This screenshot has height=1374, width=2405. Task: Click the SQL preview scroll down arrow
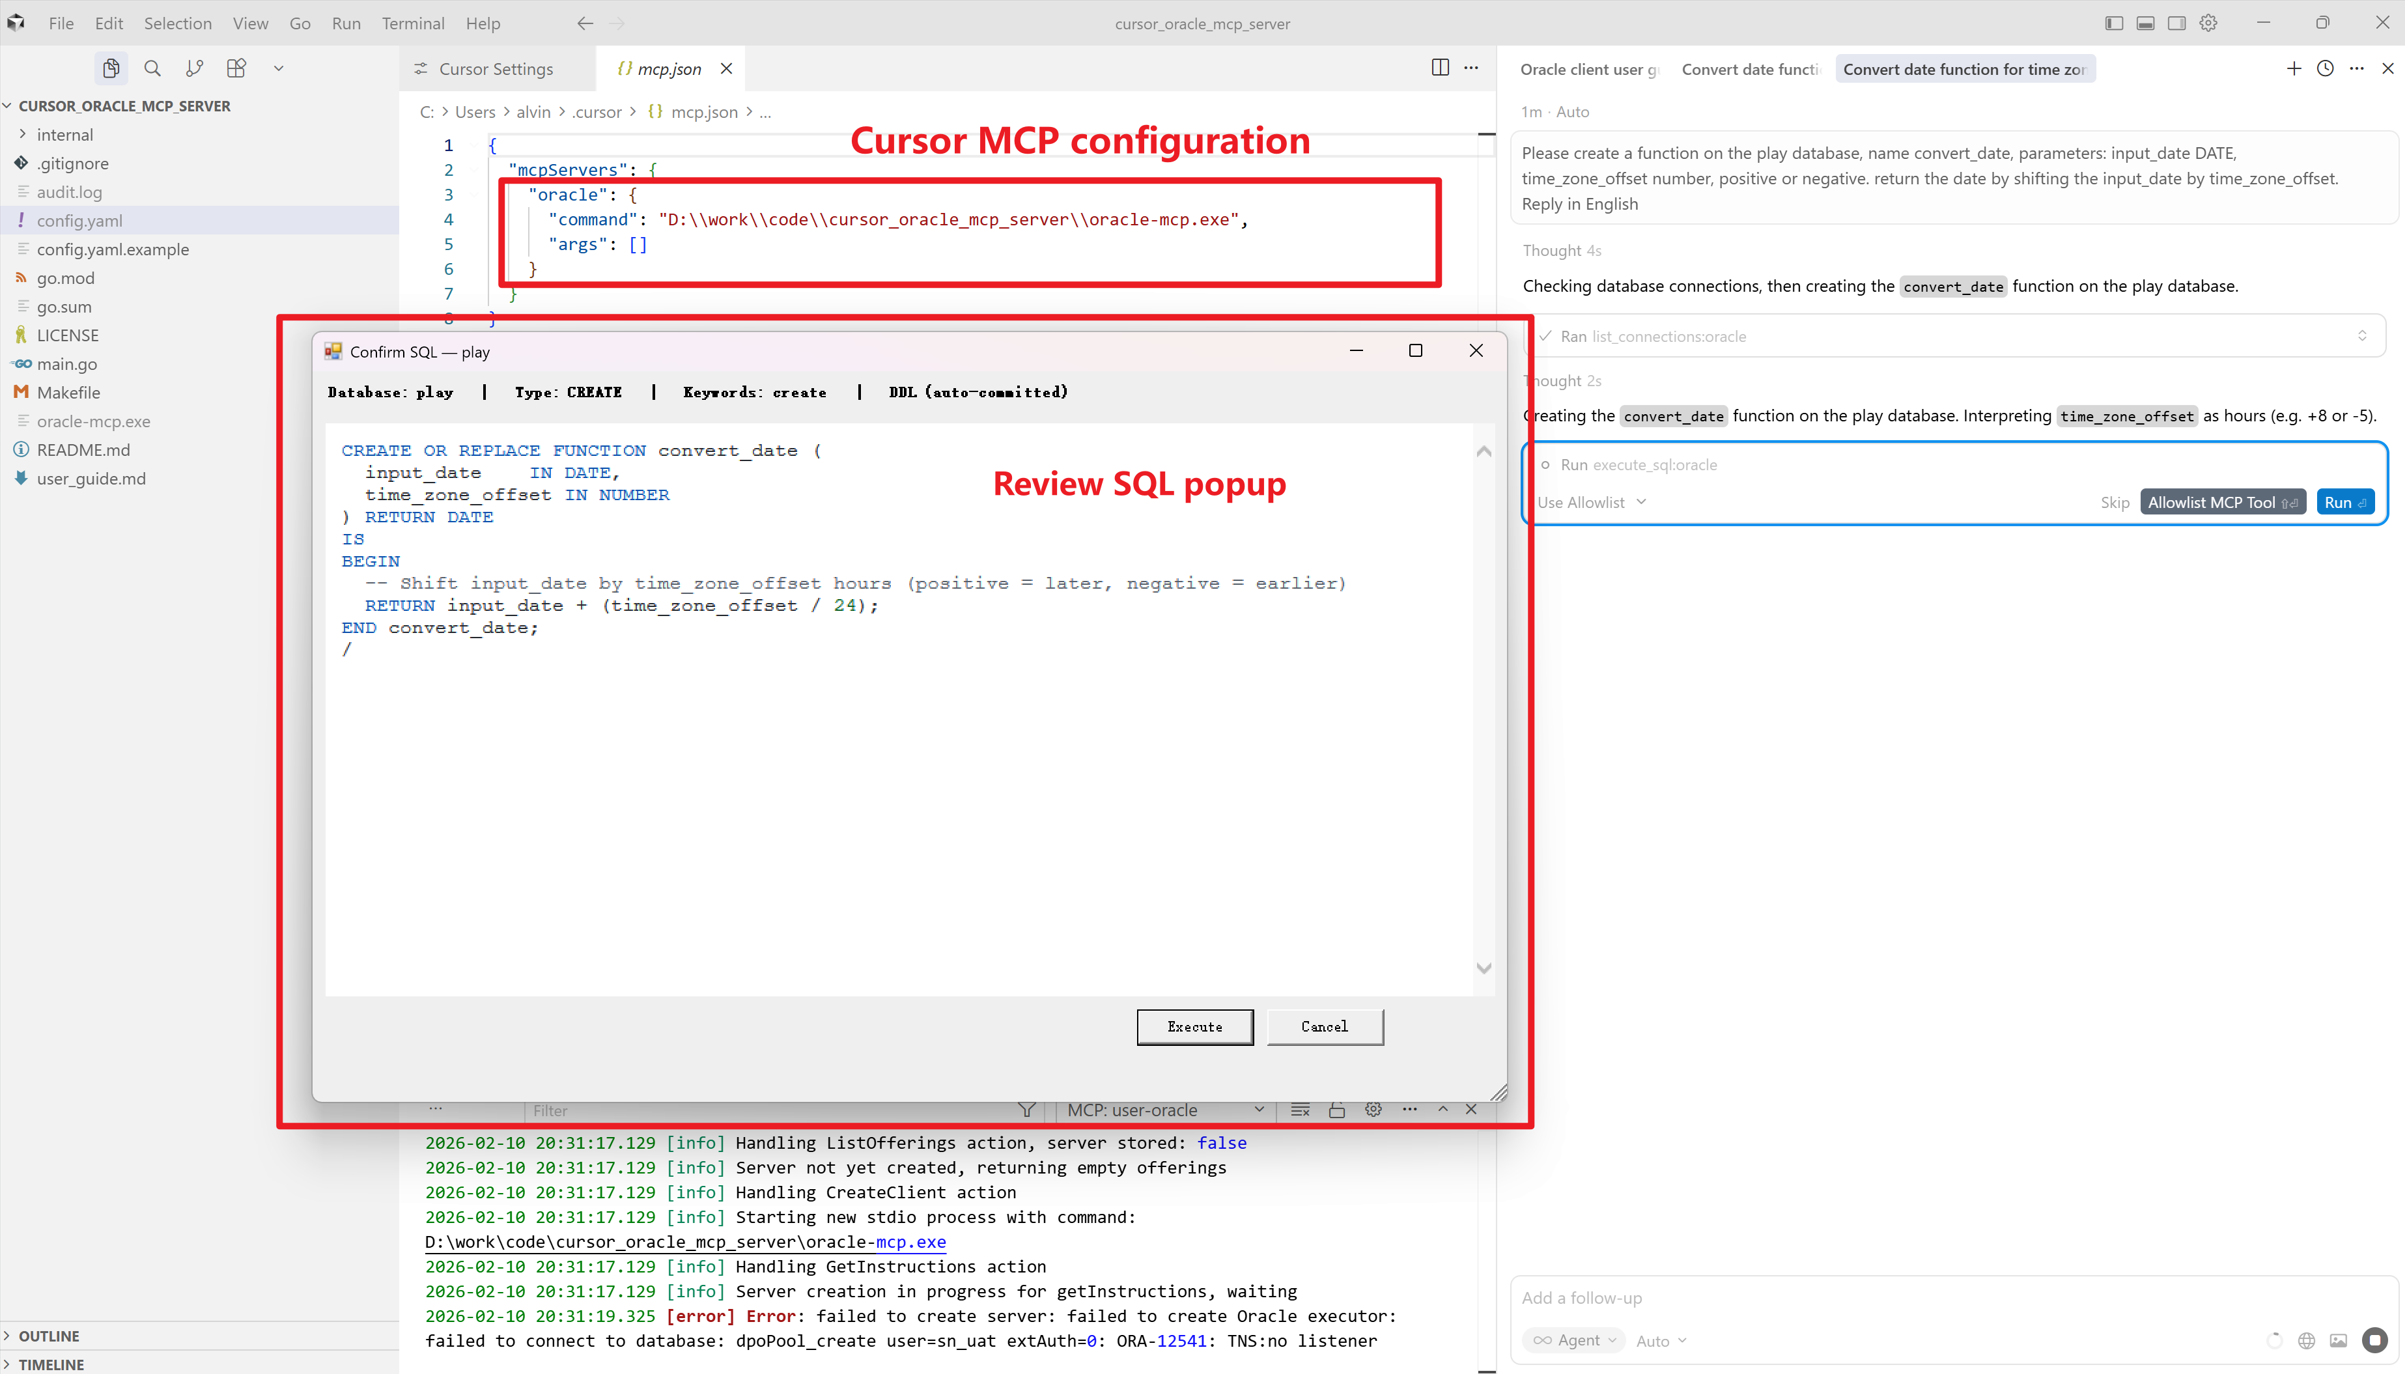point(1484,968)
